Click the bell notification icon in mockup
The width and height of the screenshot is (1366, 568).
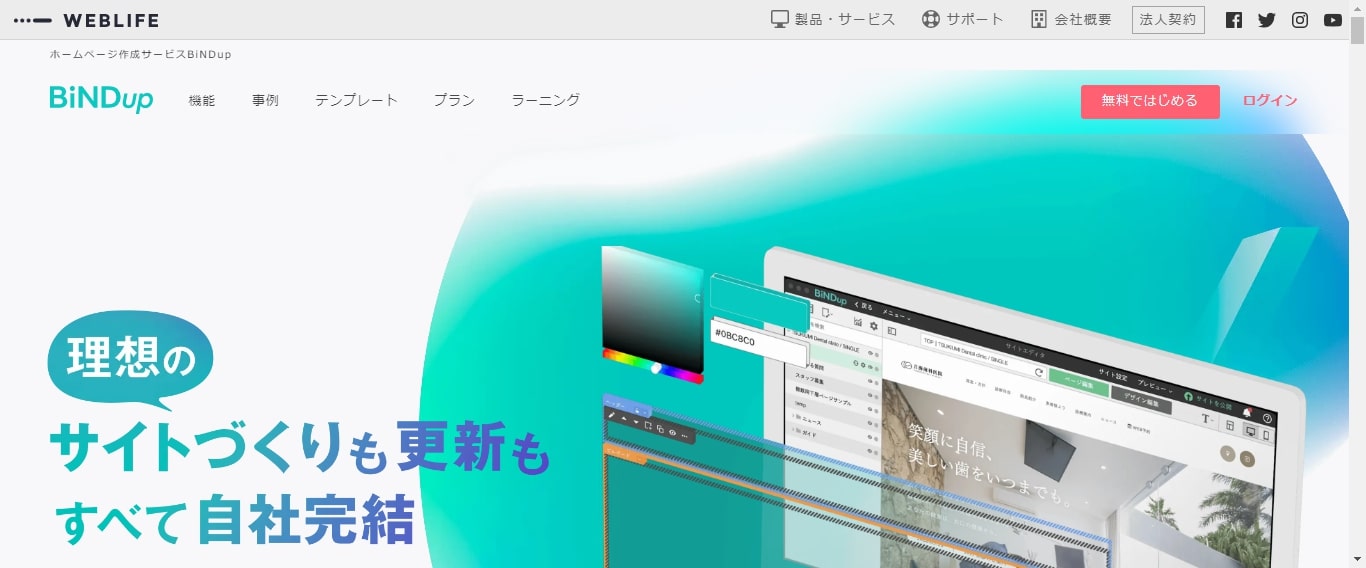click(1247, 412)
